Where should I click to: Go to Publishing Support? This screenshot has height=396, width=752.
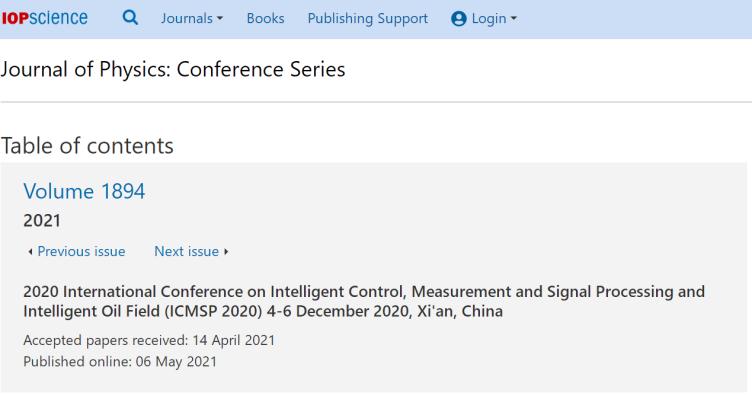pyautogui.click(x=368, y=19)
